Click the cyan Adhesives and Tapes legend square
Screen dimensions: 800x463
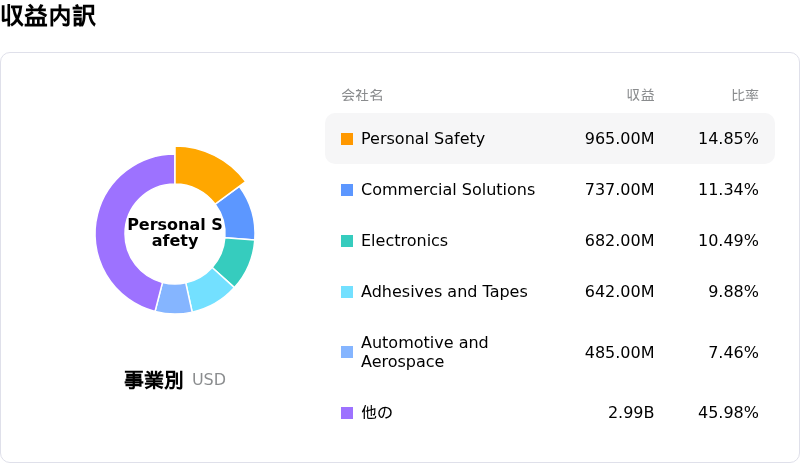coord(347,292)
